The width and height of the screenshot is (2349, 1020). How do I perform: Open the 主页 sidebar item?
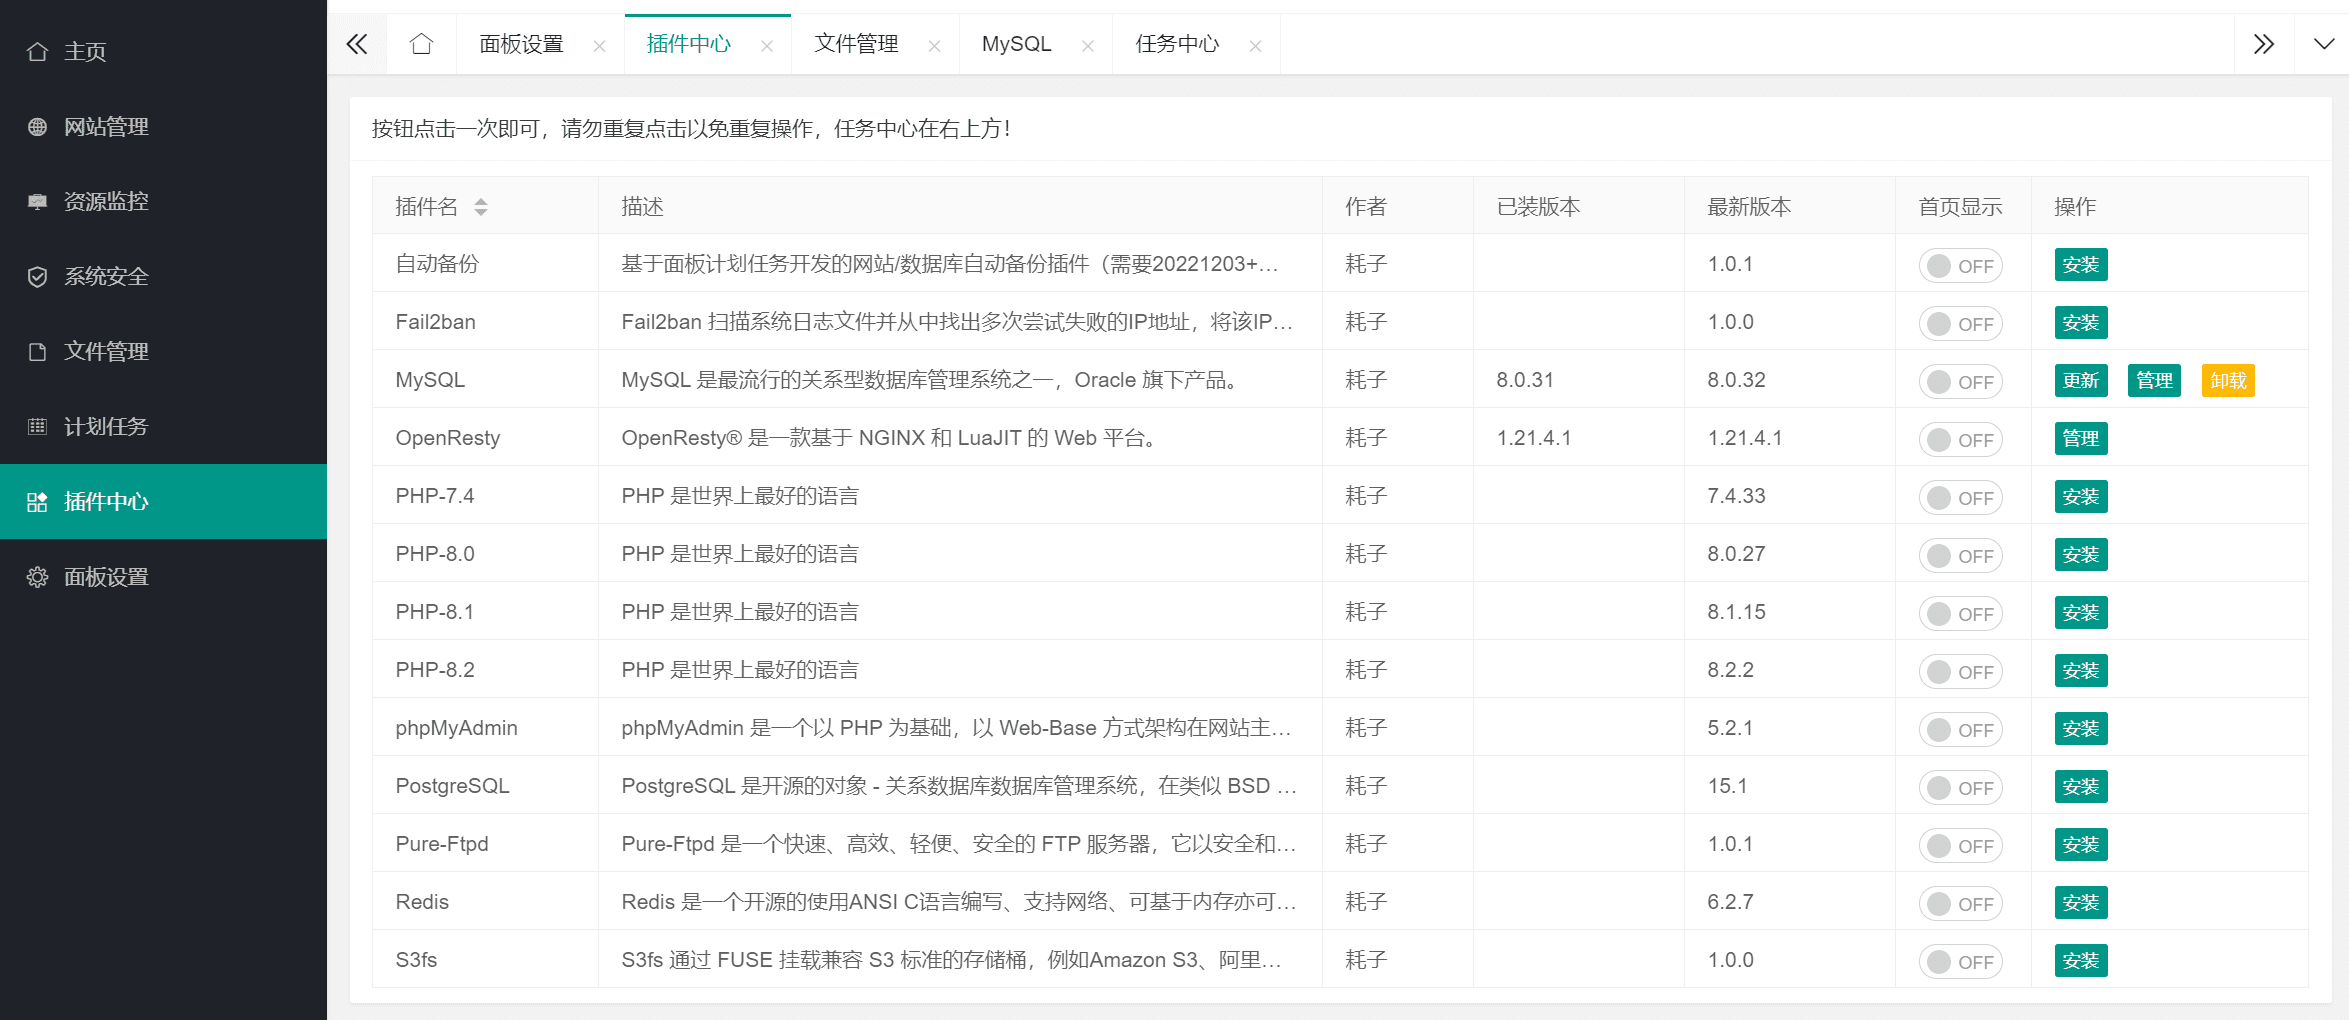[x=86, y=51]
